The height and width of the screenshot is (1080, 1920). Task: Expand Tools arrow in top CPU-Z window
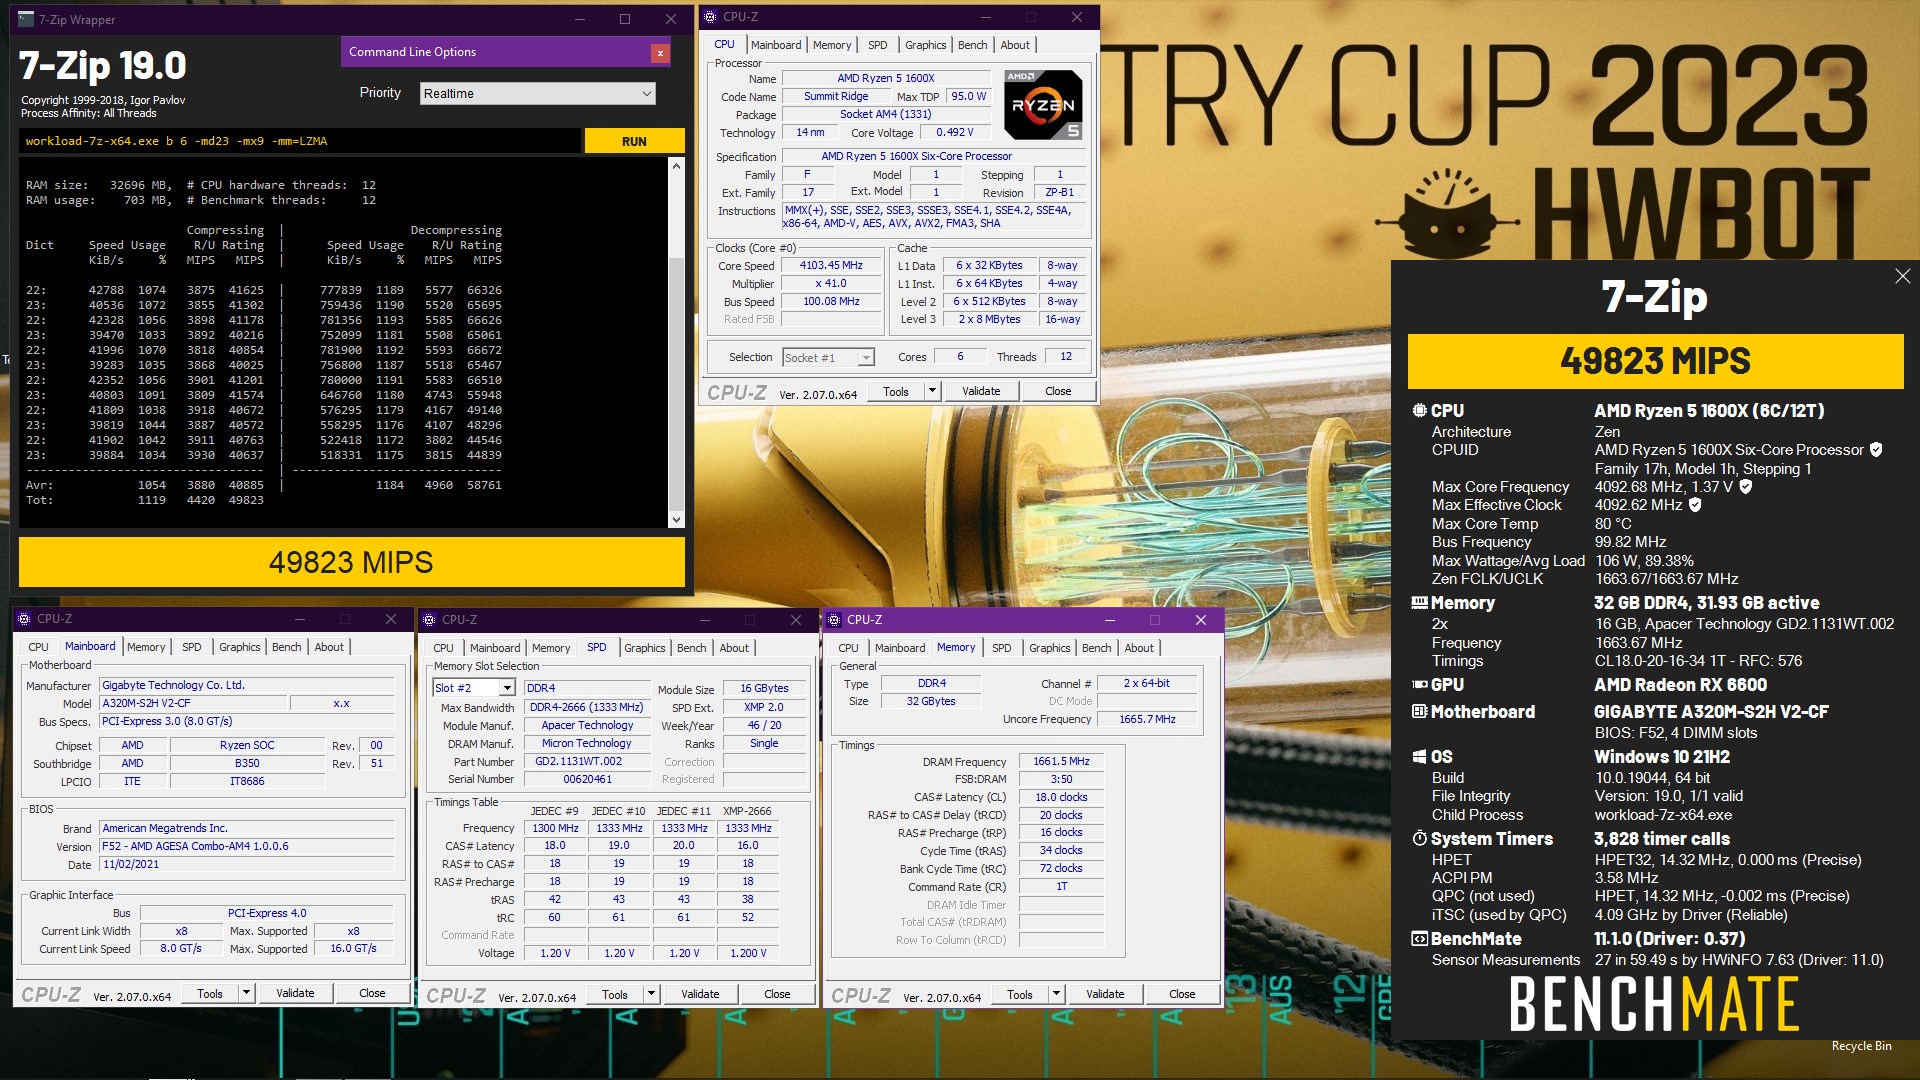pos(932,391)
